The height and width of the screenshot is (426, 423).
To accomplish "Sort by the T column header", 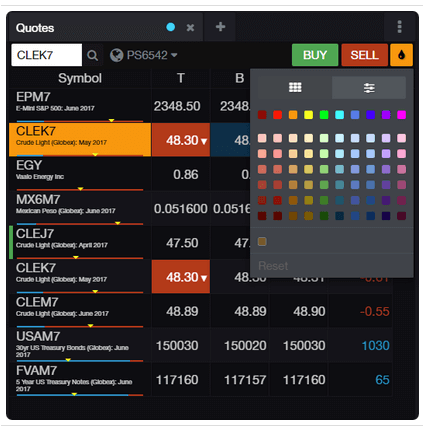I will 181,78.
